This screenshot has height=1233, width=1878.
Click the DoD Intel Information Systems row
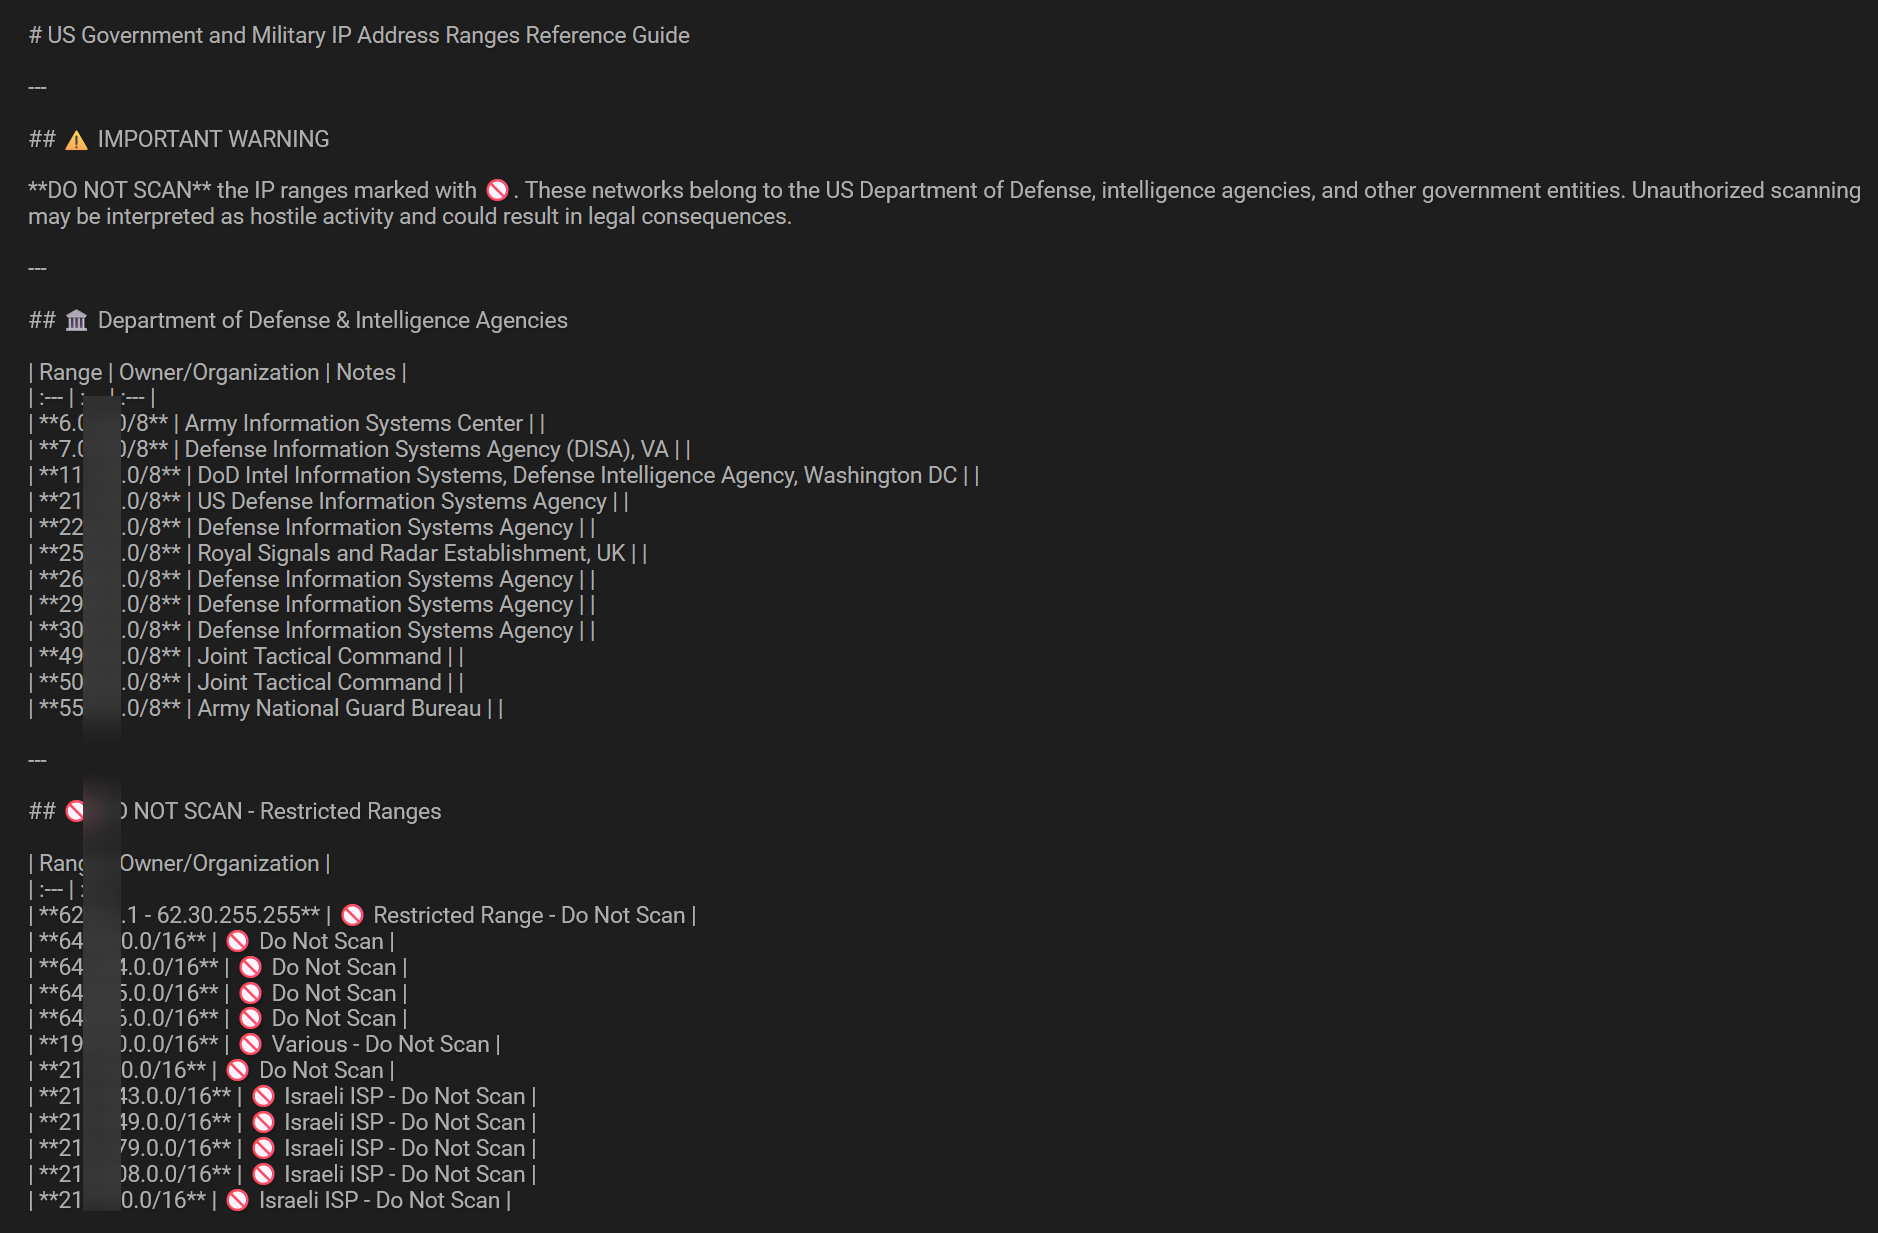[504, 475]
